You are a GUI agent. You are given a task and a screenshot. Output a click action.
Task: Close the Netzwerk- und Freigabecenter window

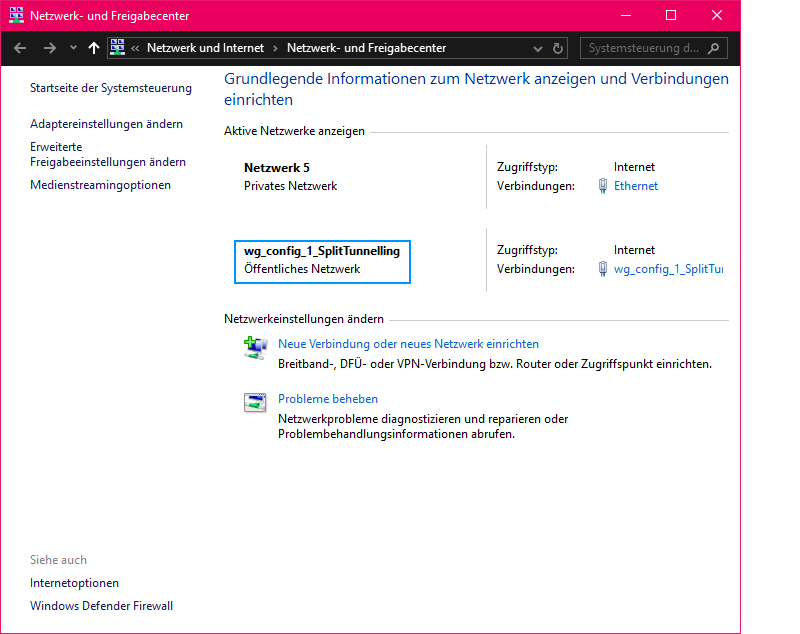[717, 15]
